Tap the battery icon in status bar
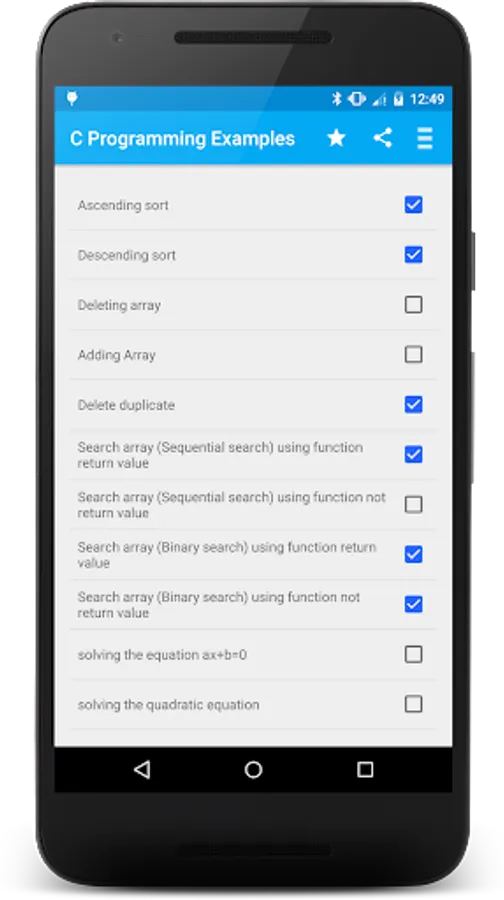The height and width of the screenshot is (900, 504). click(398, 99)
